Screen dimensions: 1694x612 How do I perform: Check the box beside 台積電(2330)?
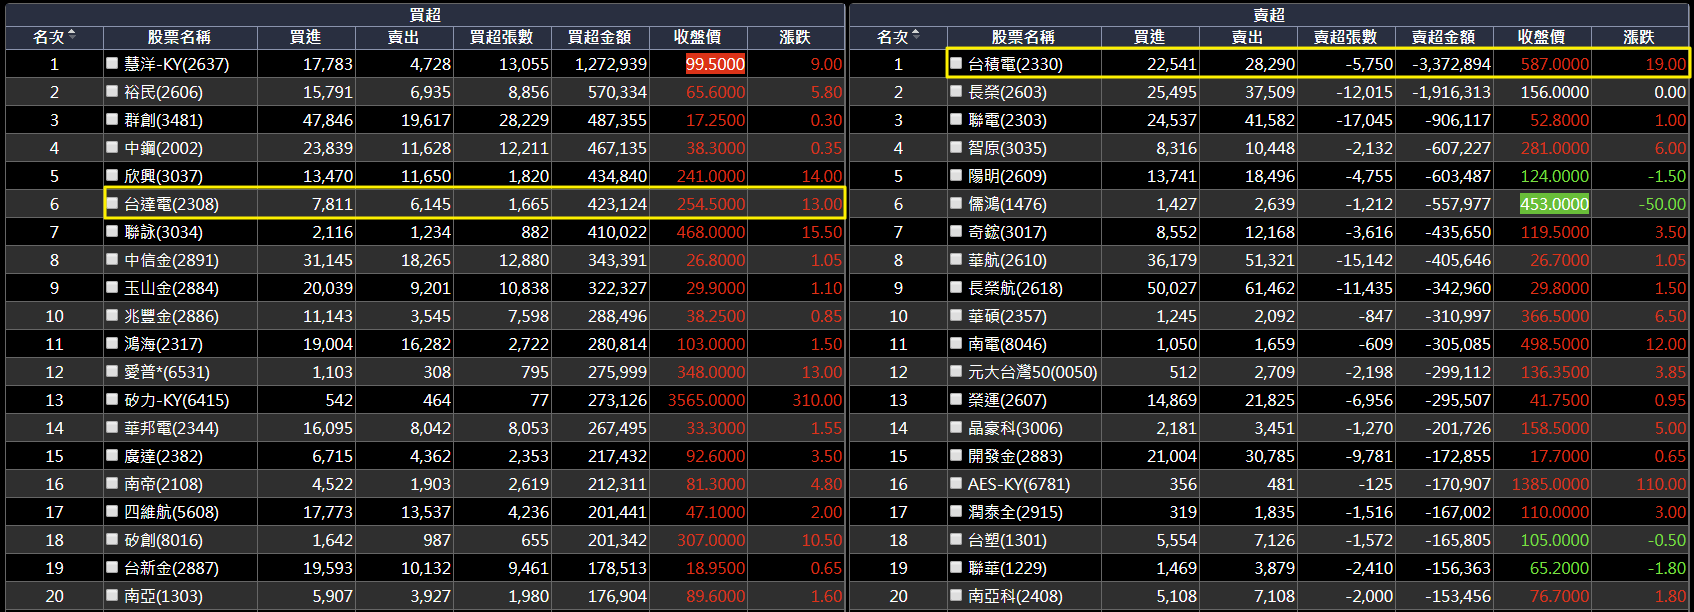pyautogui.click(x=956, y=63)
